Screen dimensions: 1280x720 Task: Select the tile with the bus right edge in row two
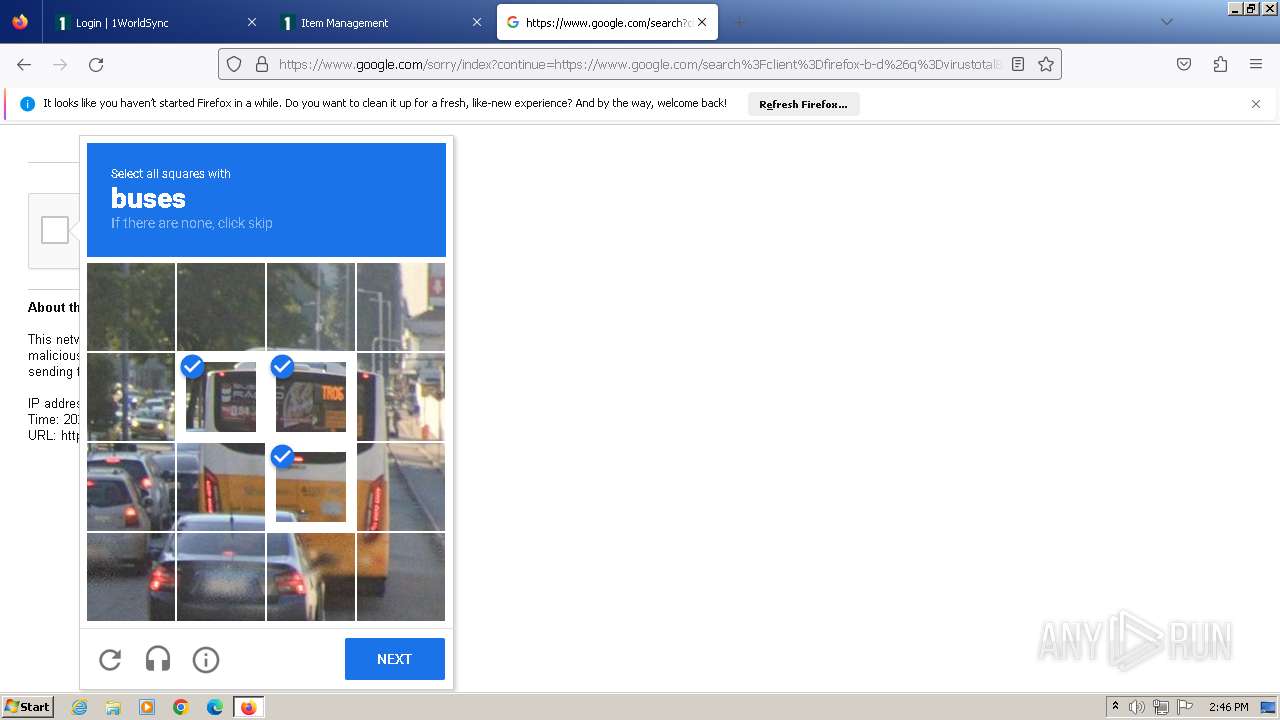(x=401, y=397)
